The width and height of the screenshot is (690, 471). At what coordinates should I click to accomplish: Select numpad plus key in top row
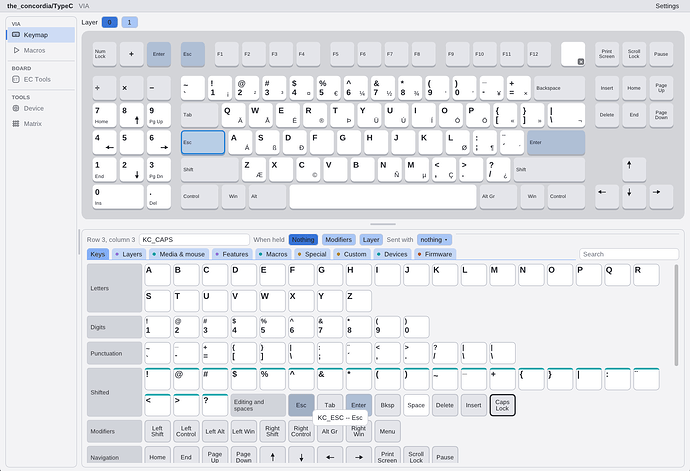(132, 54)
